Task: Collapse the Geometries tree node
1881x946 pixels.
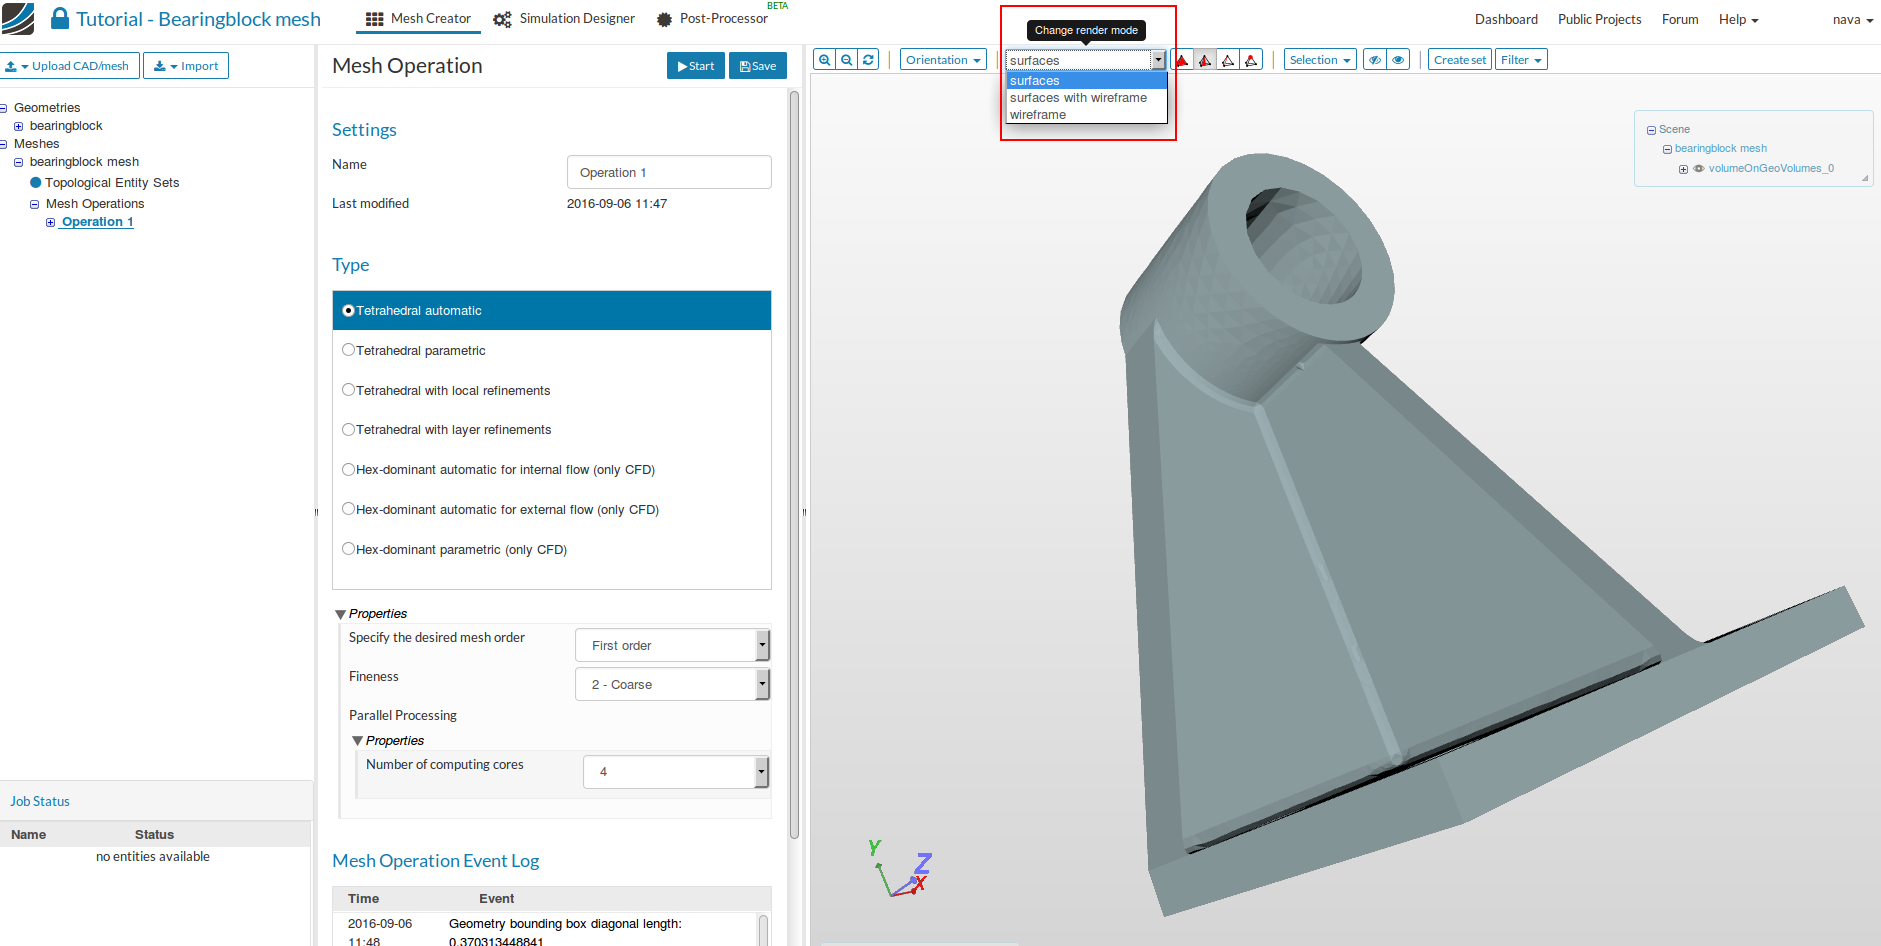Action: point(3,108)
